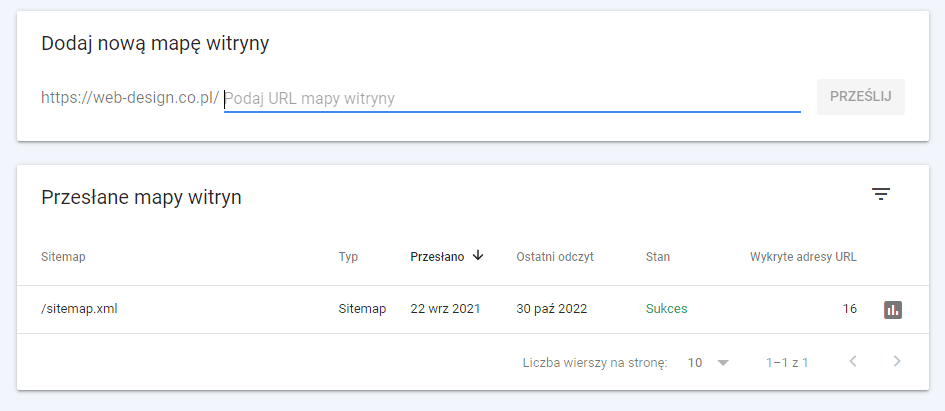Open the filter rows icon

click(x=881, y=194)
